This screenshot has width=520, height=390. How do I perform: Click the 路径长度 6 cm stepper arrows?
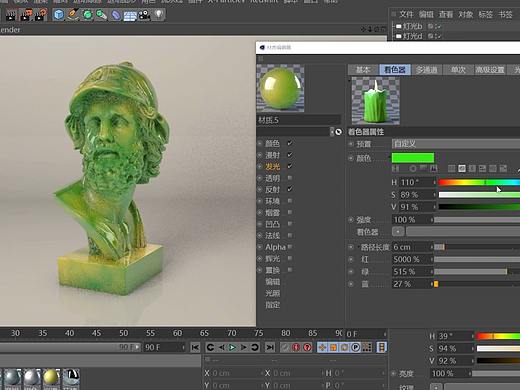pyautogui.click(x=432, y=247)
